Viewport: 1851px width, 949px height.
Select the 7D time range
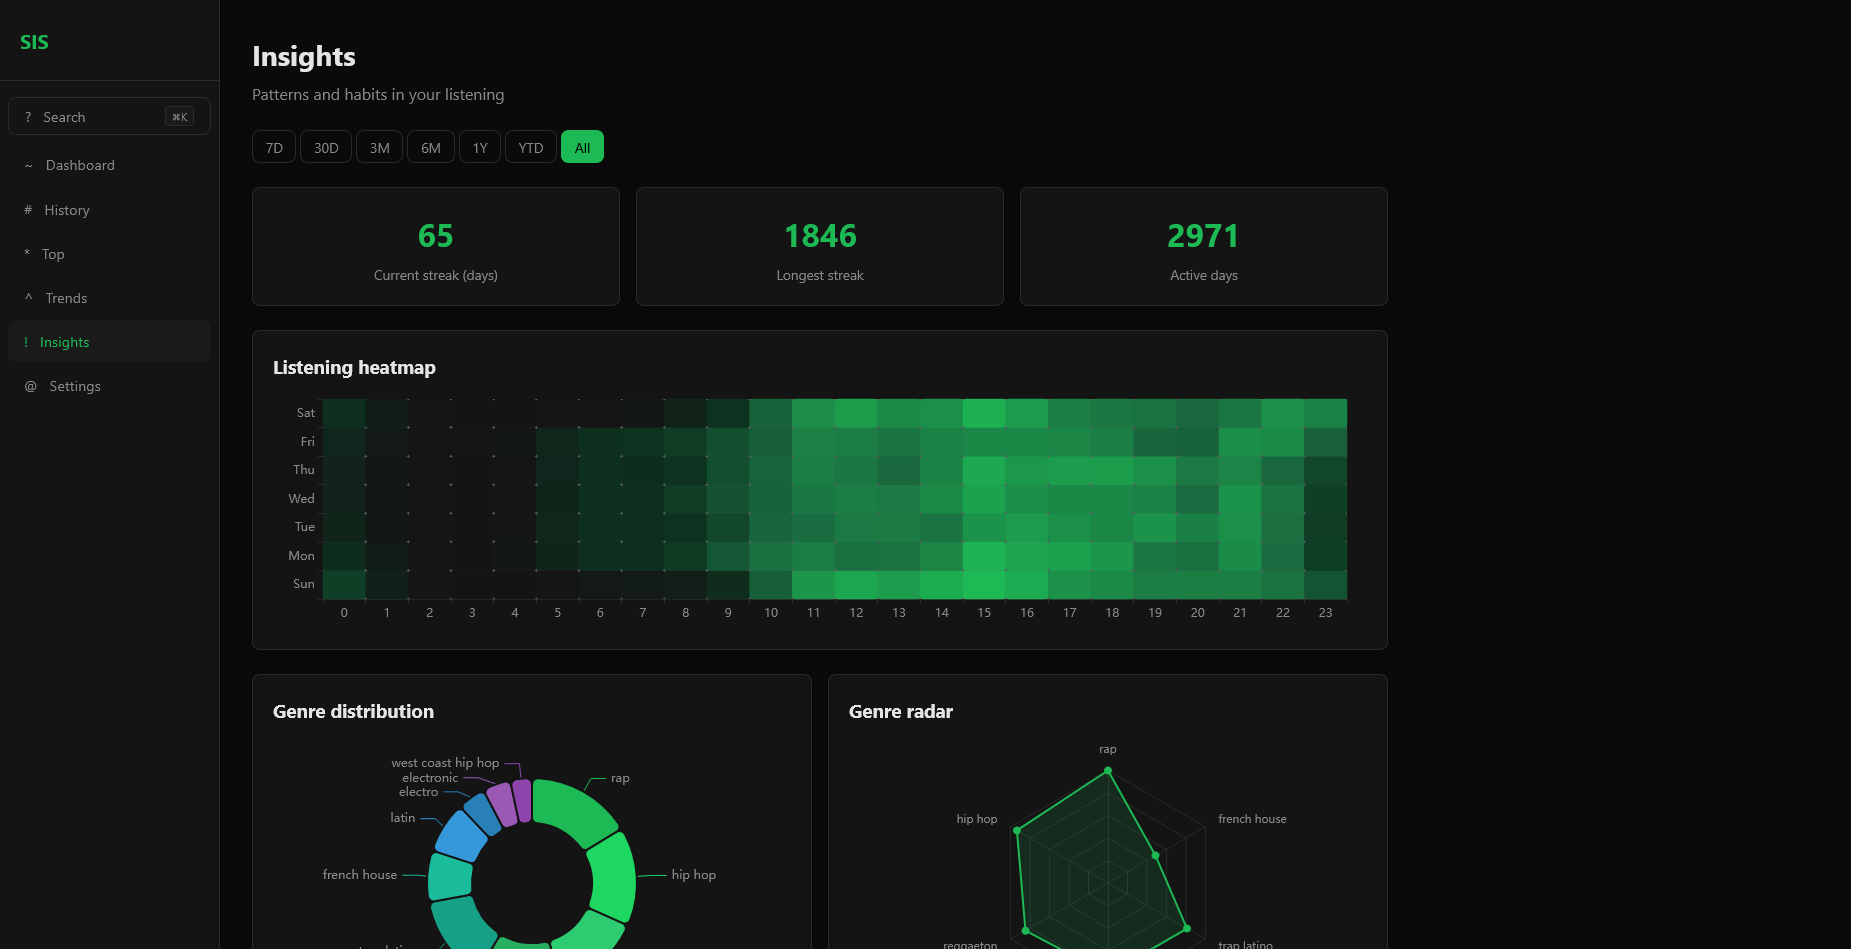[274, 148]
